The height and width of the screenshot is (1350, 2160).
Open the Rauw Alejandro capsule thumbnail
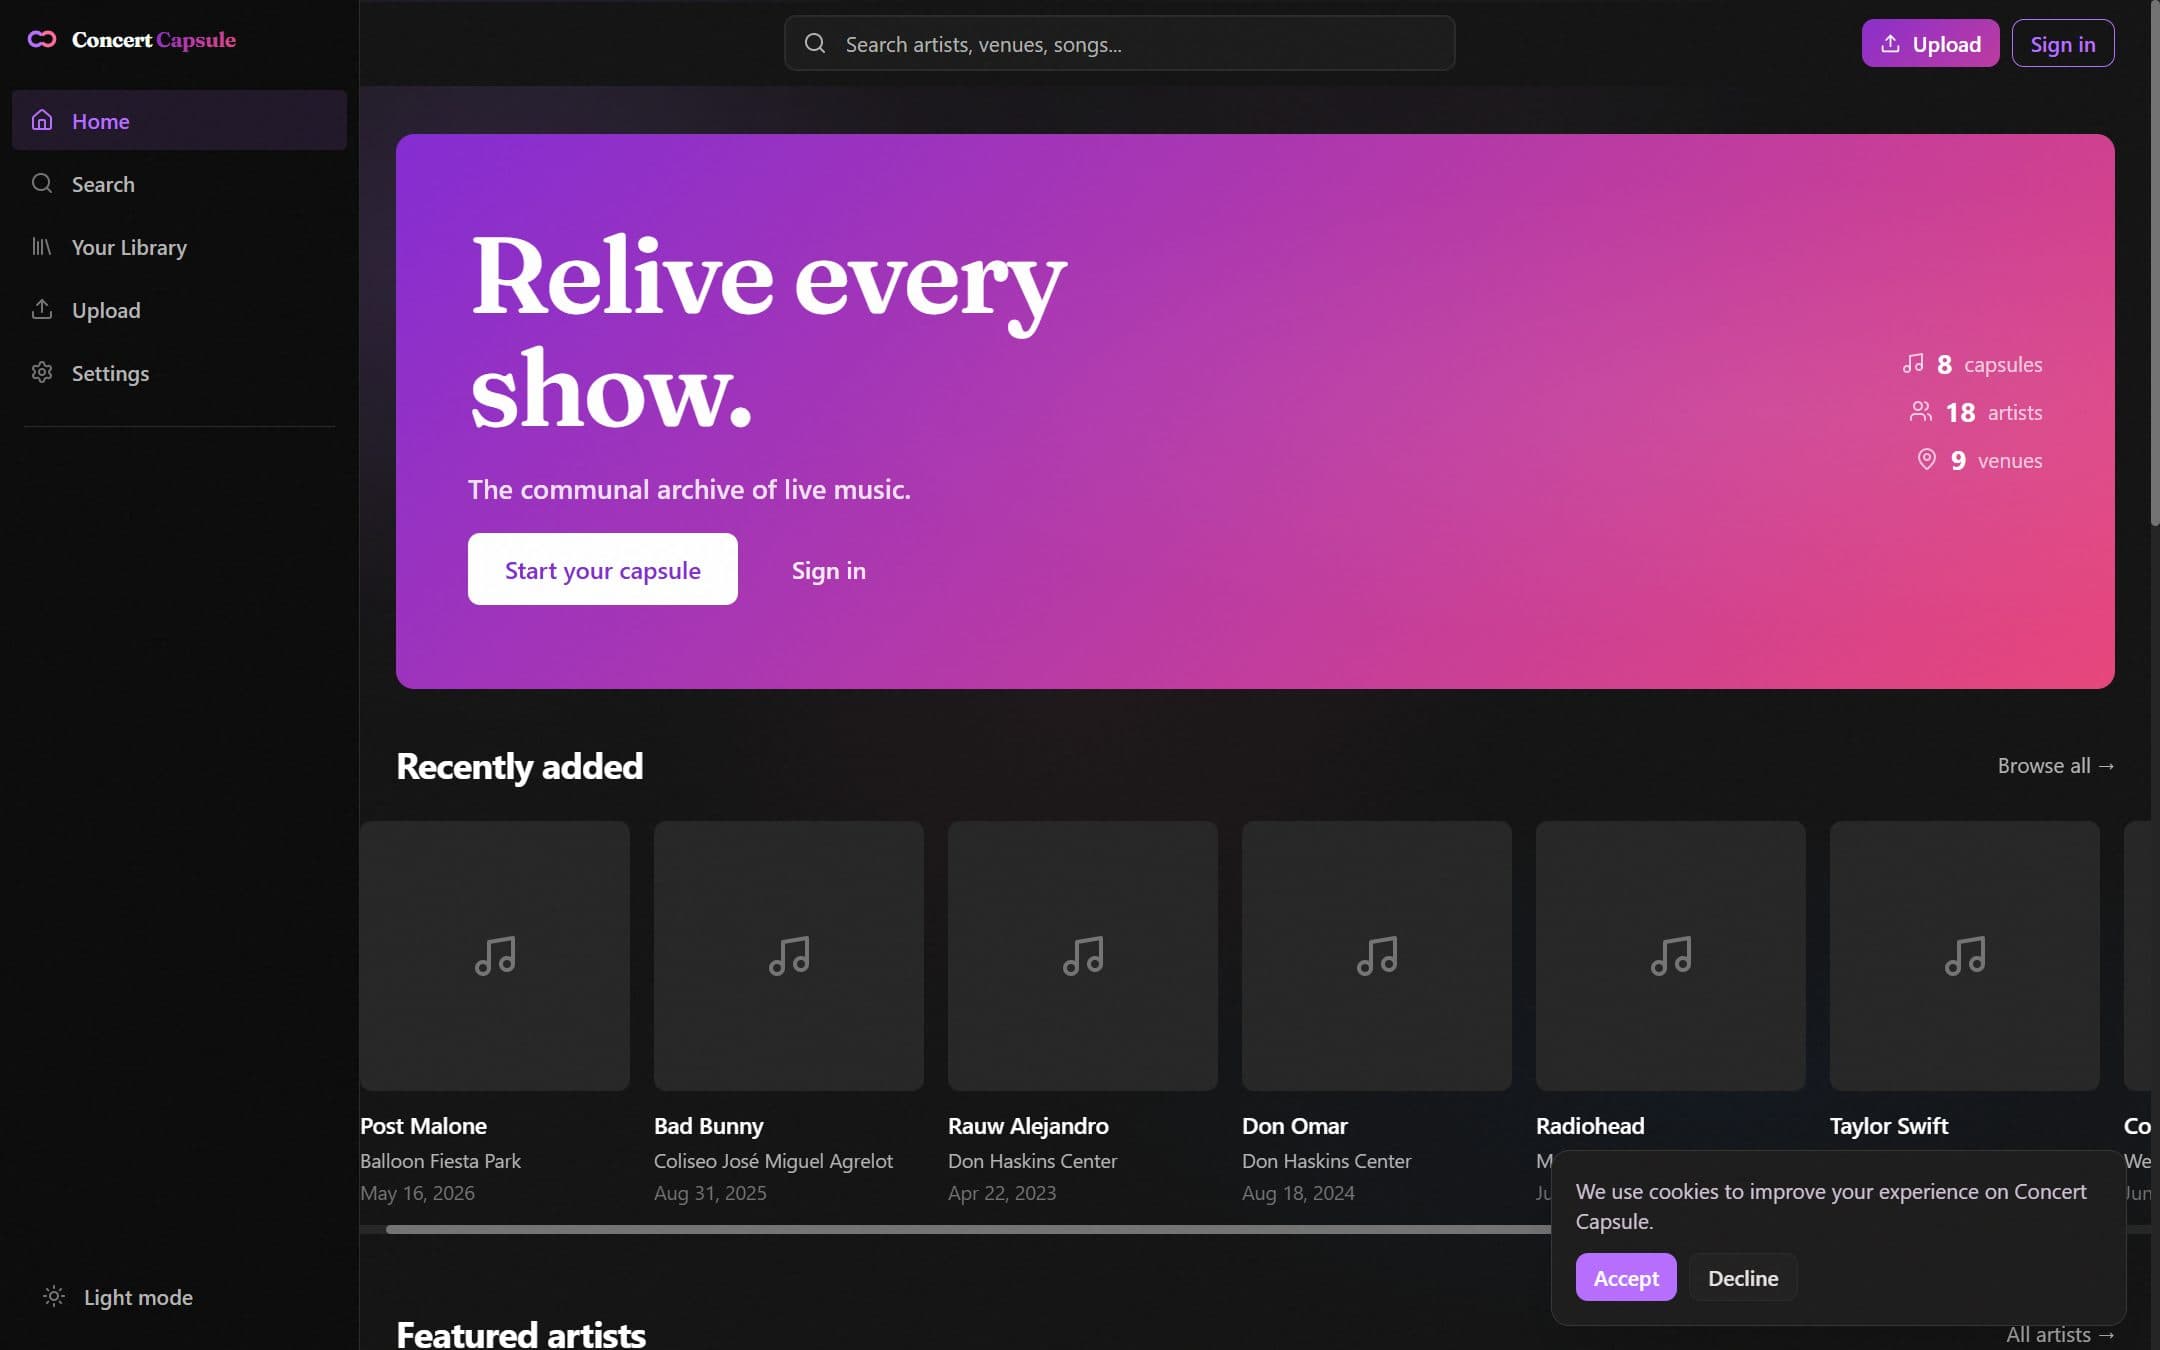pos(1083,956)
